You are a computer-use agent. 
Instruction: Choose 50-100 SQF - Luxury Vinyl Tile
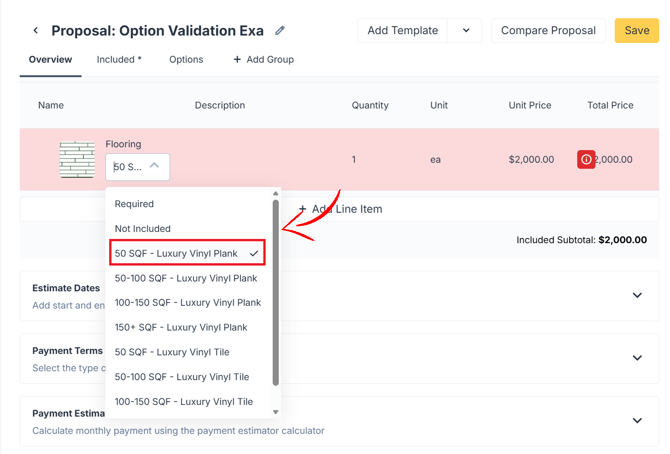pos(187,377)
